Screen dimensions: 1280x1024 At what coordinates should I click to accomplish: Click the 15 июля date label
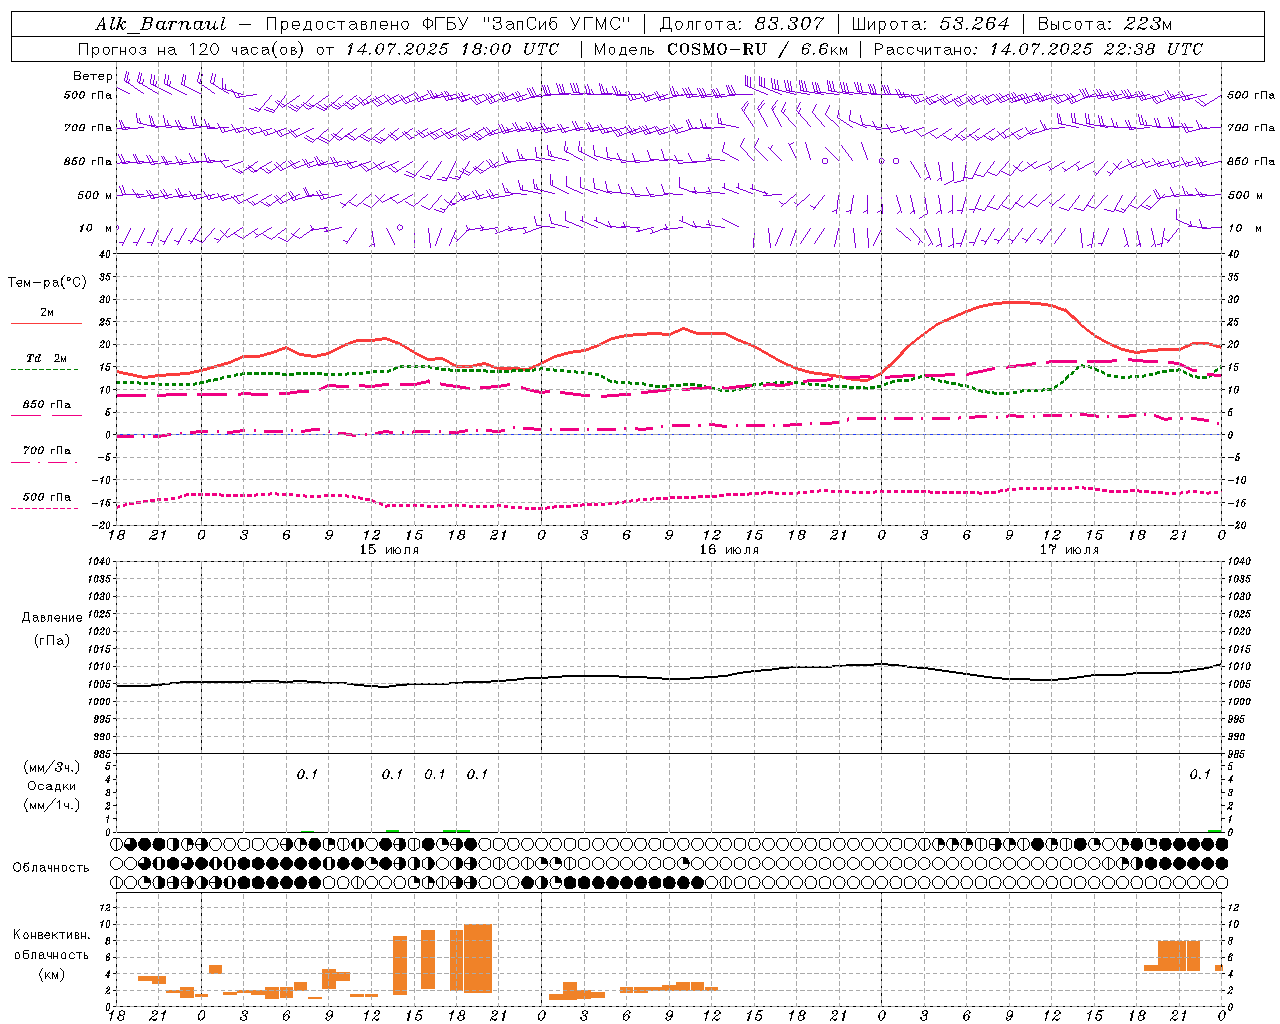click(389, 550)
